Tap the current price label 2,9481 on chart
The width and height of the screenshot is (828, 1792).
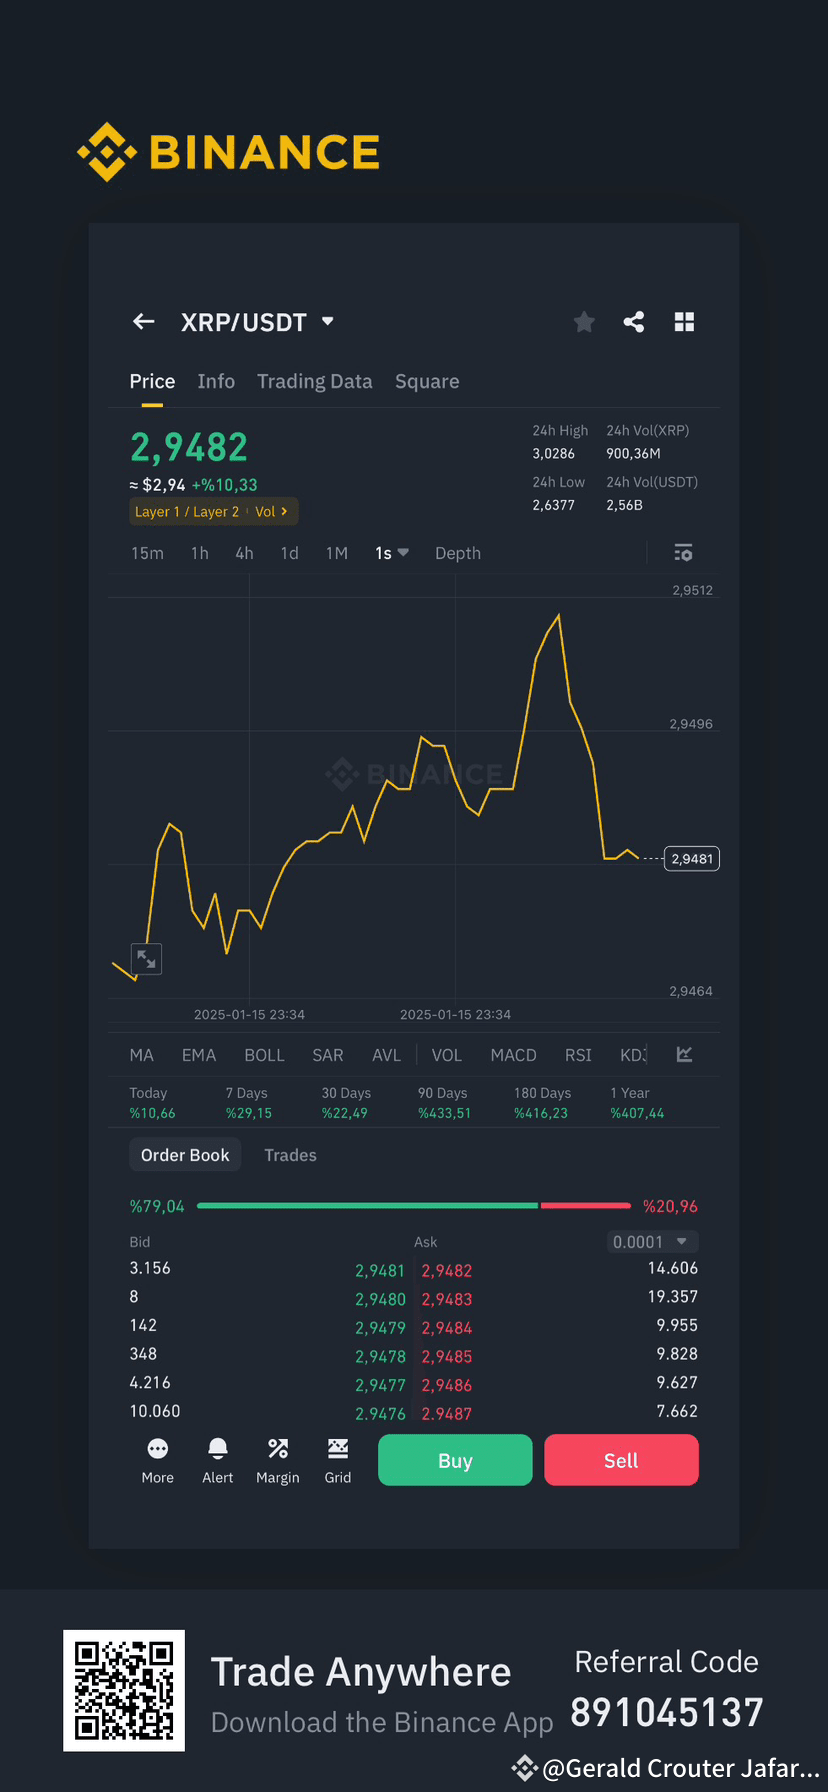[692, 859]
